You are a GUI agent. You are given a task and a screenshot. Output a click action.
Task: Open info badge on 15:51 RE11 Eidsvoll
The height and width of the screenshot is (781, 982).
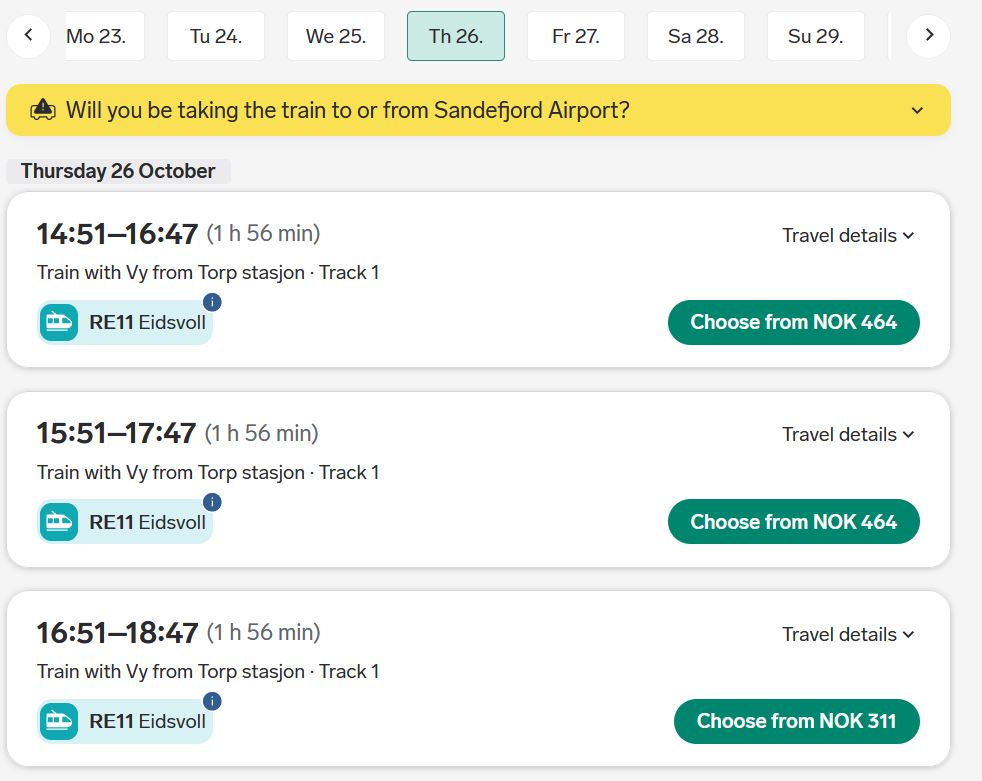pos(212,502)
